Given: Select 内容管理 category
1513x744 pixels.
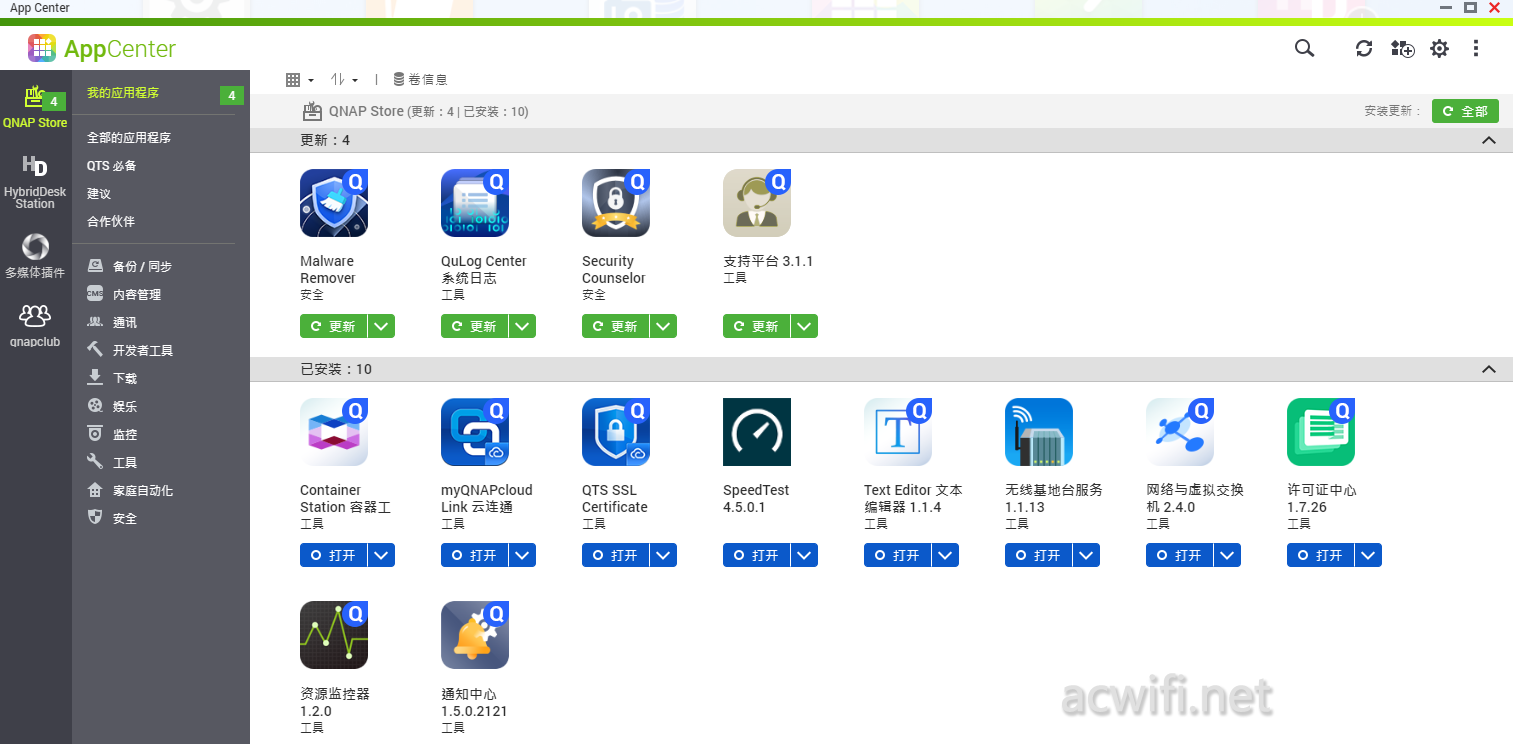Looking at the screenshot, I should coord(124,295).
